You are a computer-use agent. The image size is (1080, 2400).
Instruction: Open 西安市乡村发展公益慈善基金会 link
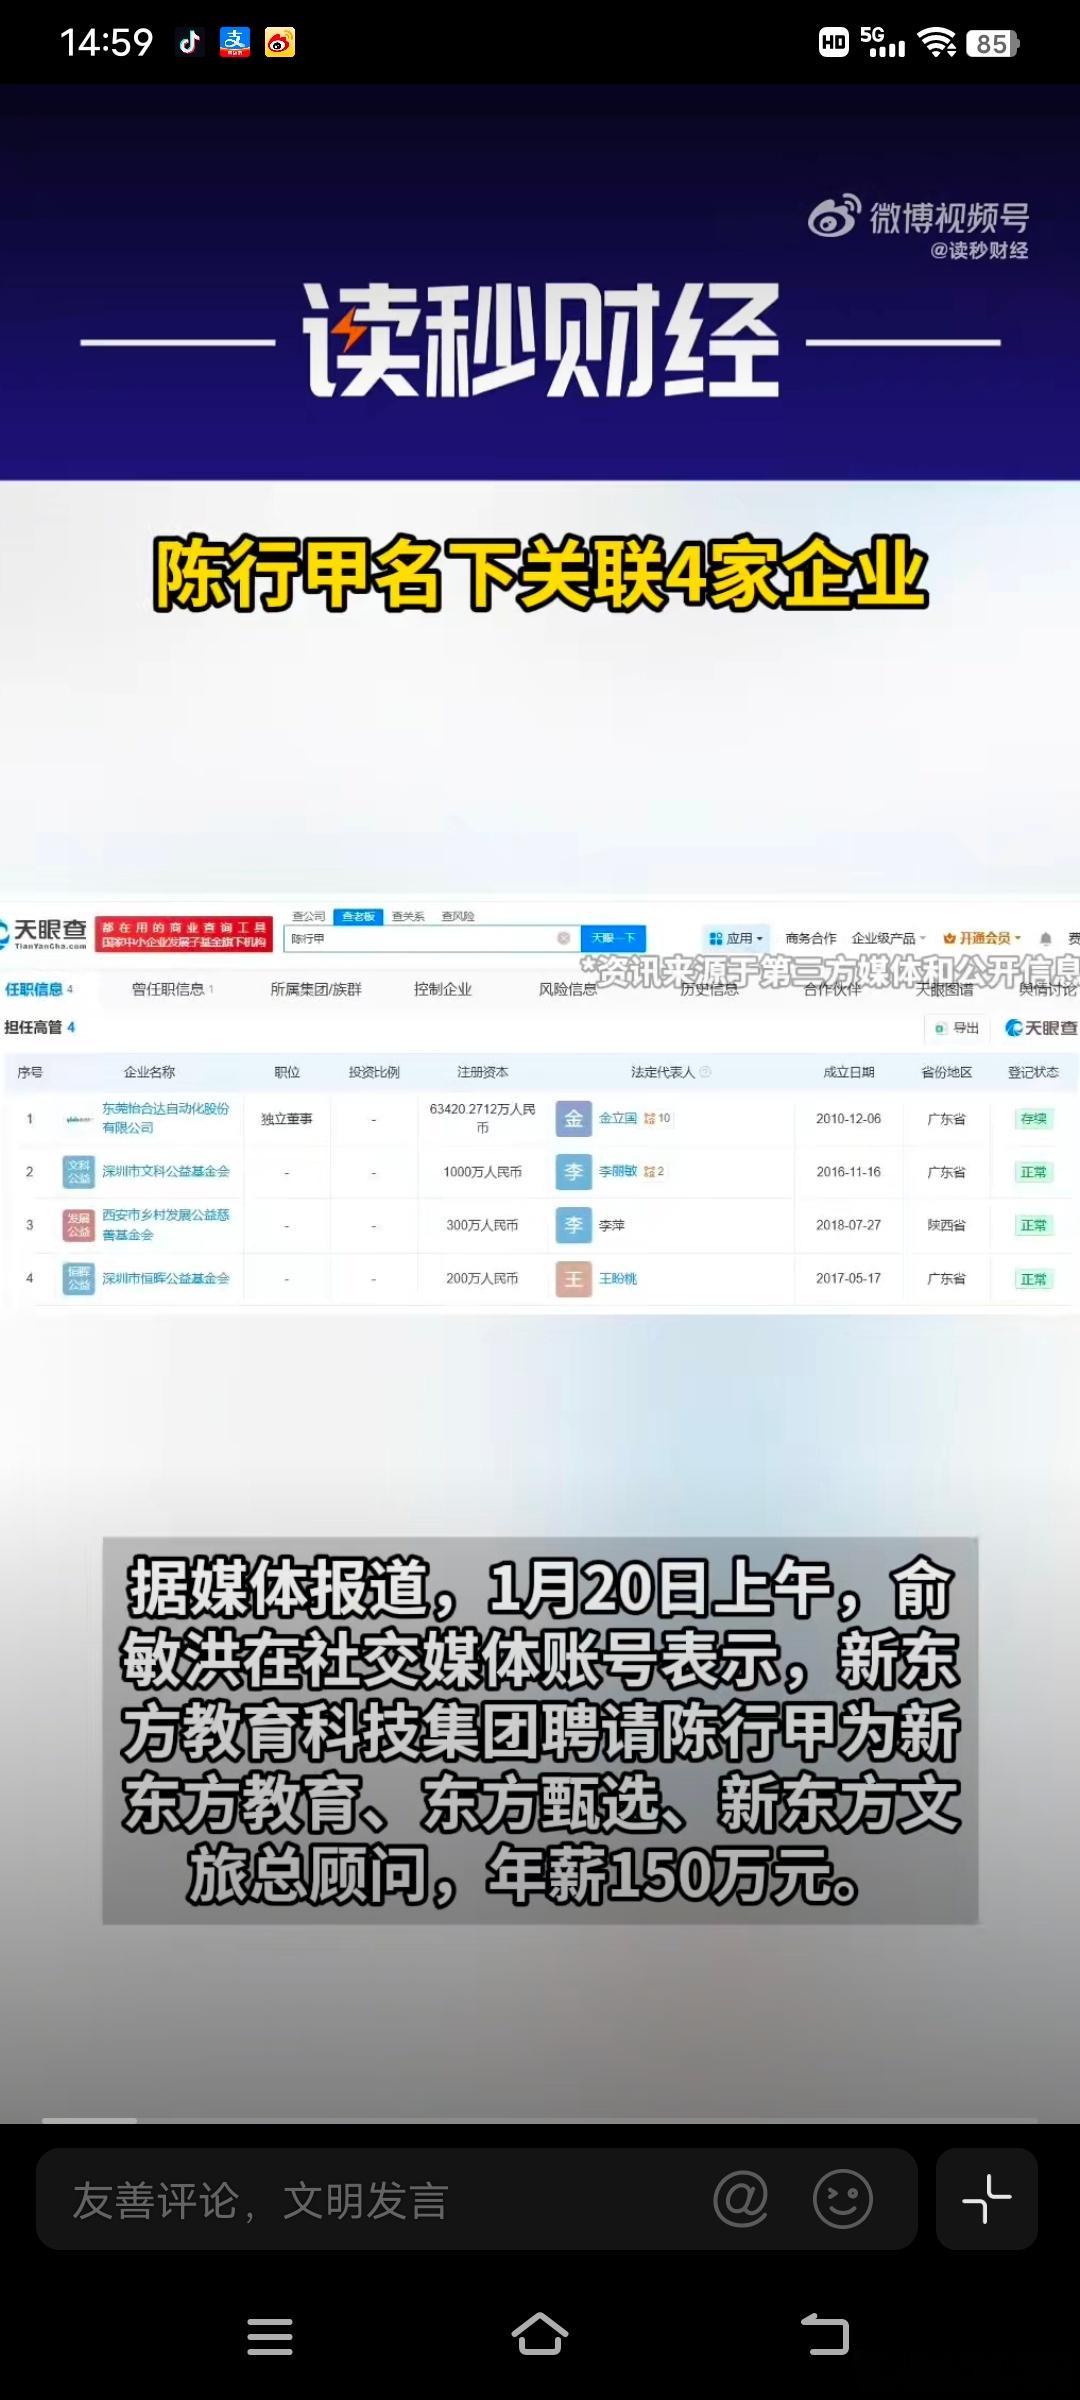(x=166, y=1225)
